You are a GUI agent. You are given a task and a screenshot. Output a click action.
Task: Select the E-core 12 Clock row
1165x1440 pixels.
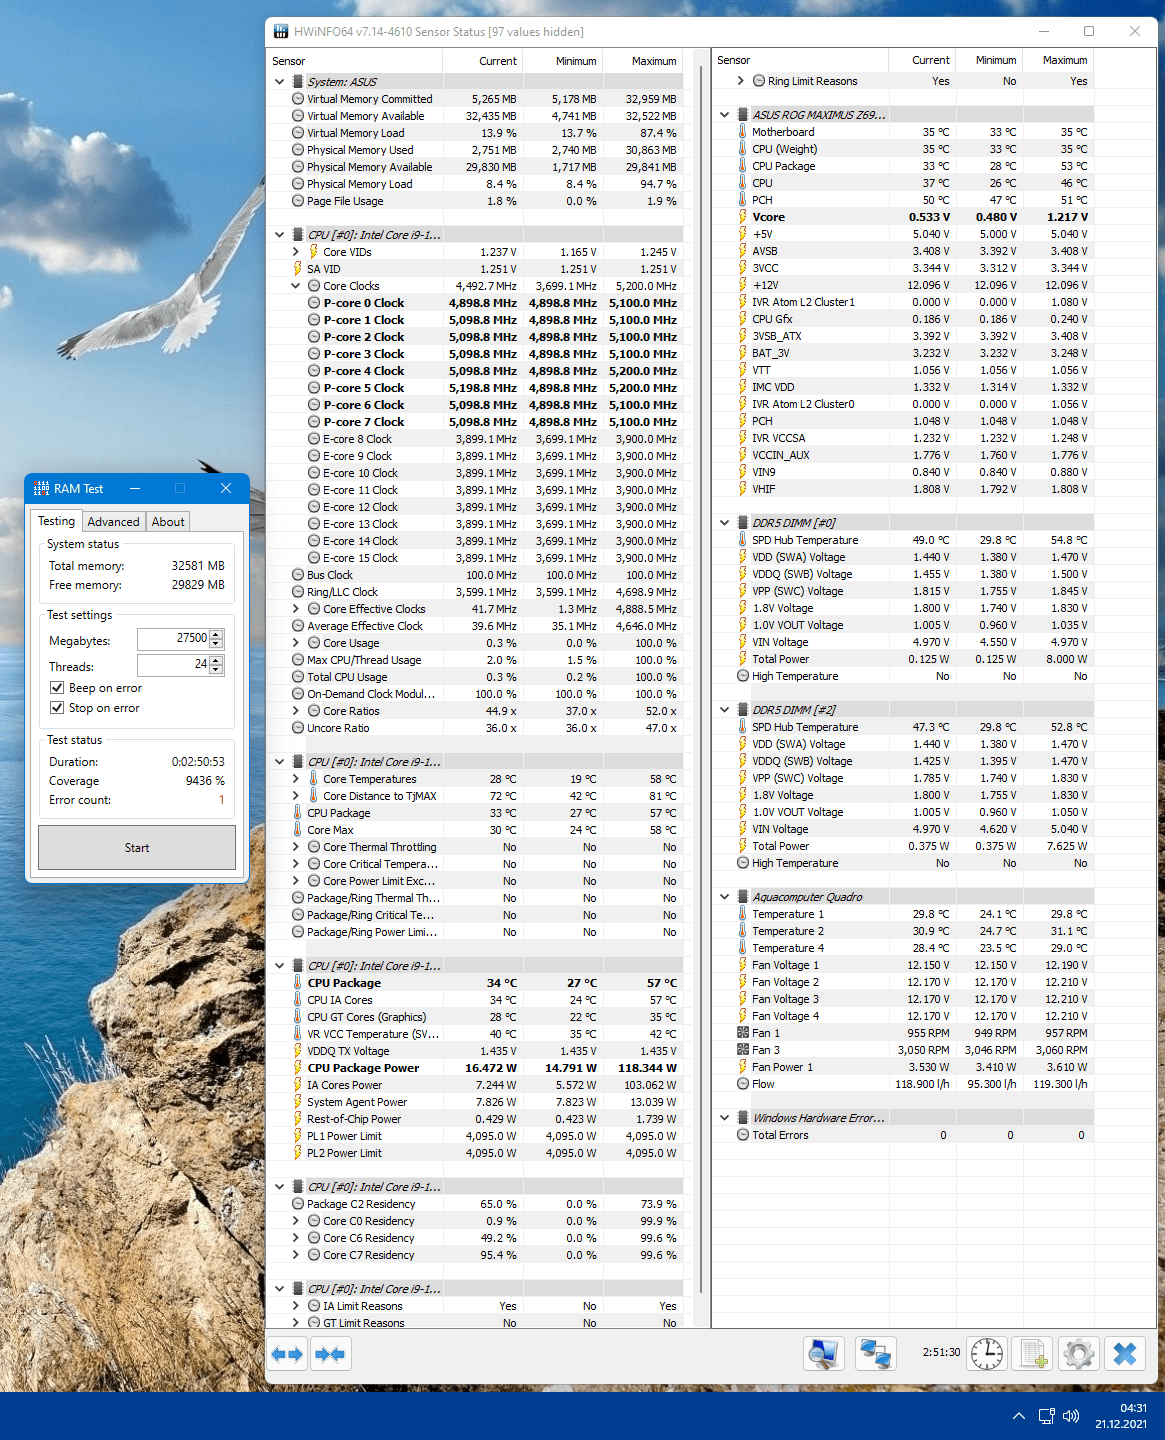[476, 507]
